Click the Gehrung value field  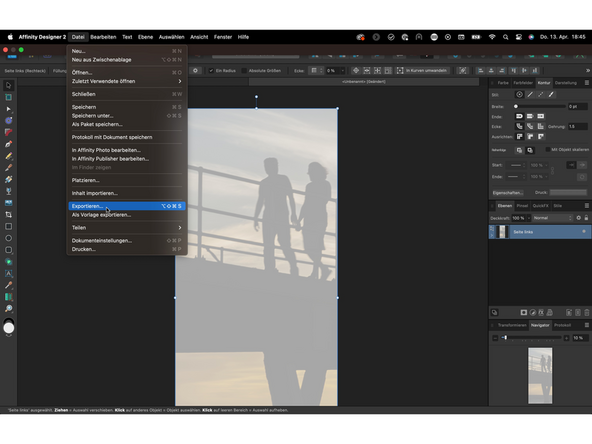578,126
